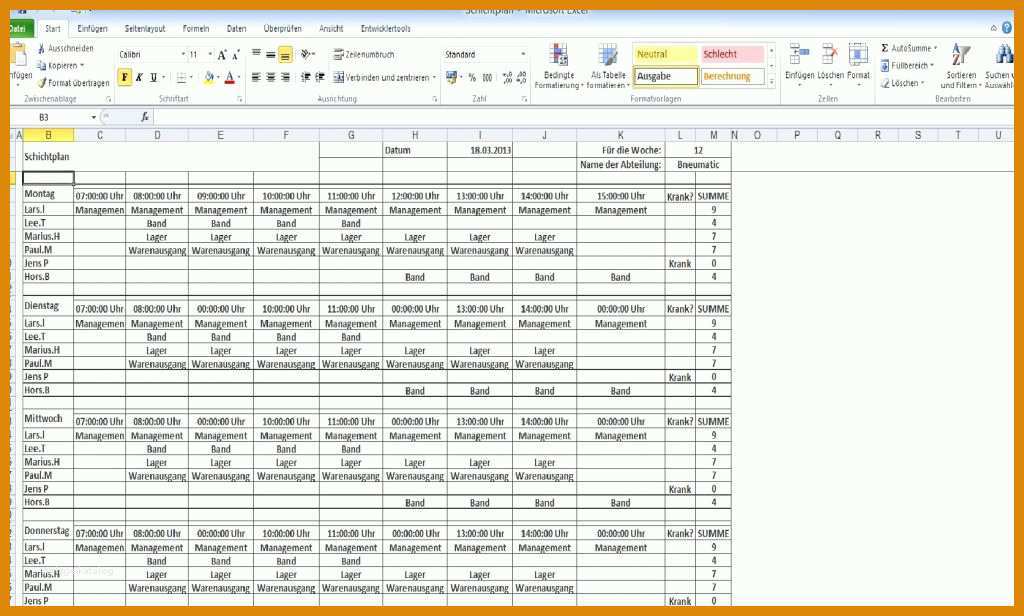1024x616 pixels.
Task: Click the borders icon in Schriftart
Action: coord(182,77)
